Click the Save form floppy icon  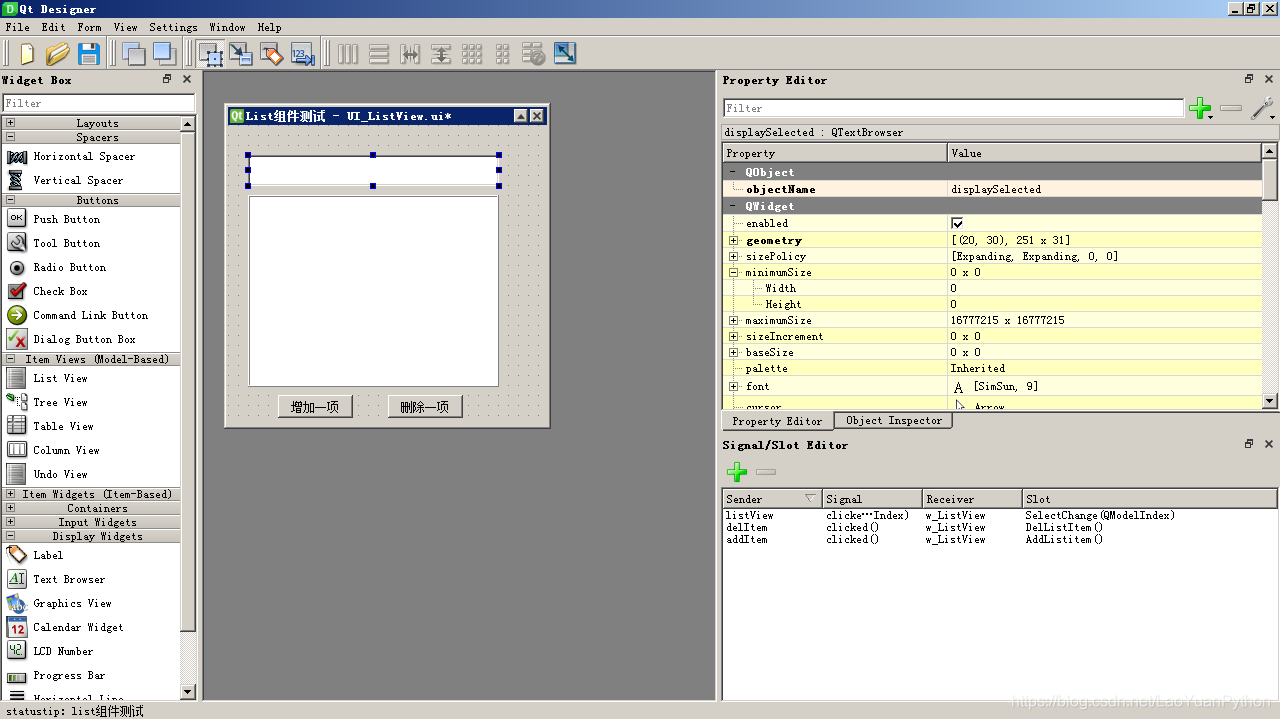click(x=89, y=53)
